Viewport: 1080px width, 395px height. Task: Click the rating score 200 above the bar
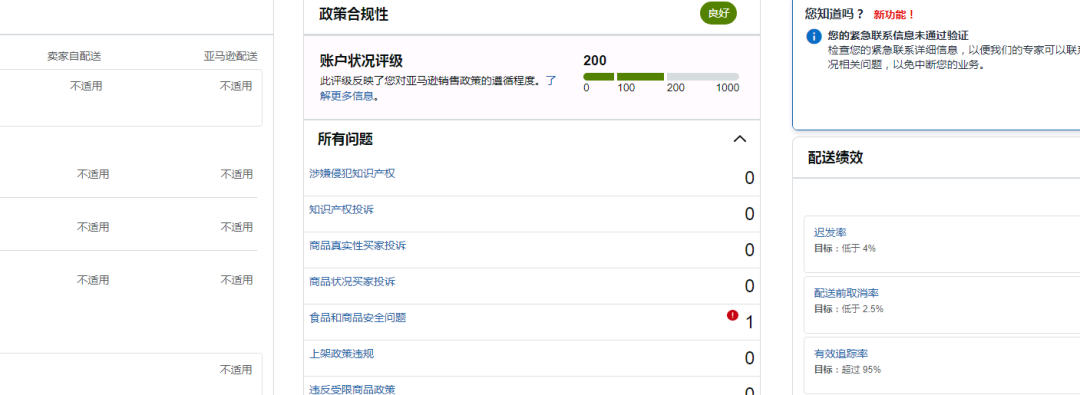coord(595,61)
